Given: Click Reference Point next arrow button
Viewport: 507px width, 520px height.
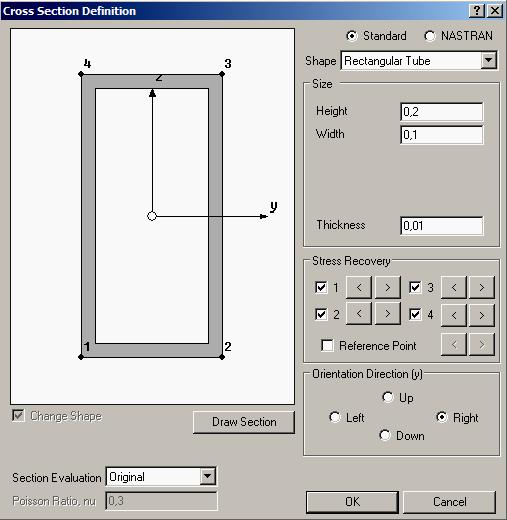Looking at the screenshot, I should coord(482,344).
